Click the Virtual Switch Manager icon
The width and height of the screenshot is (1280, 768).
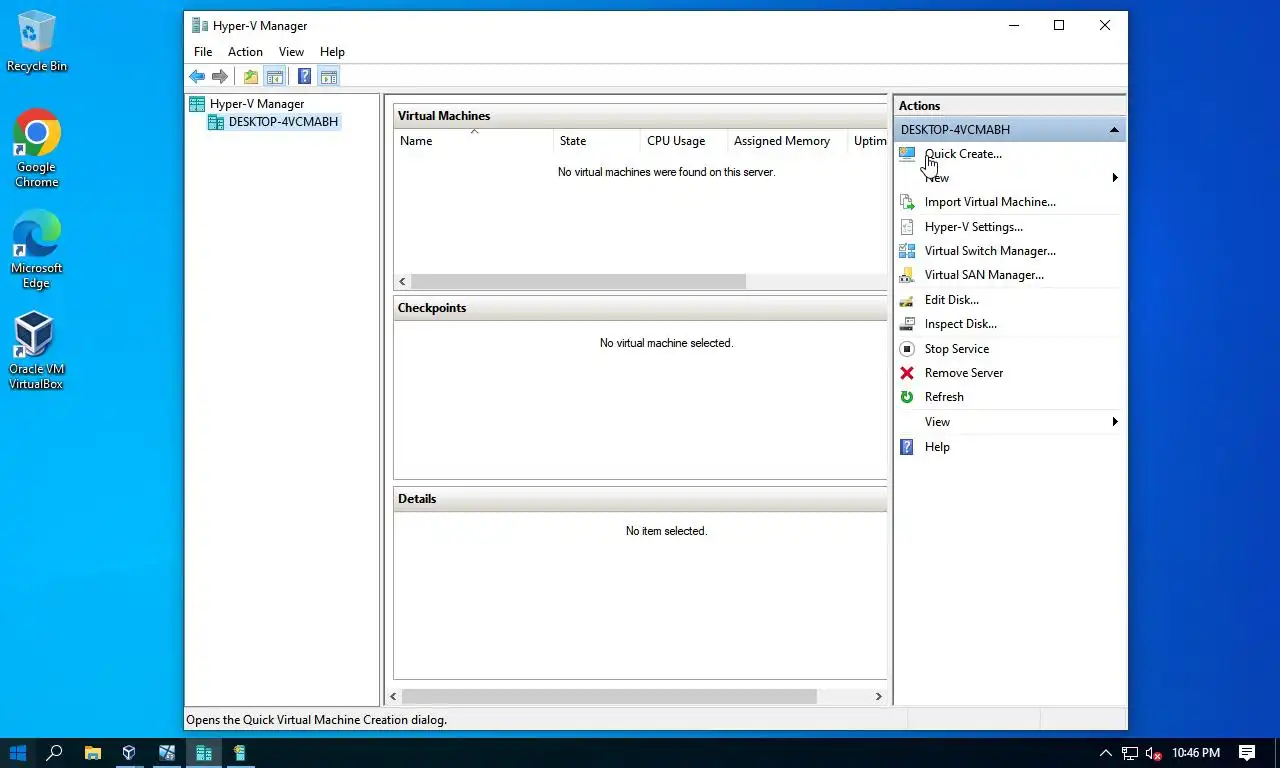point(907,251)
